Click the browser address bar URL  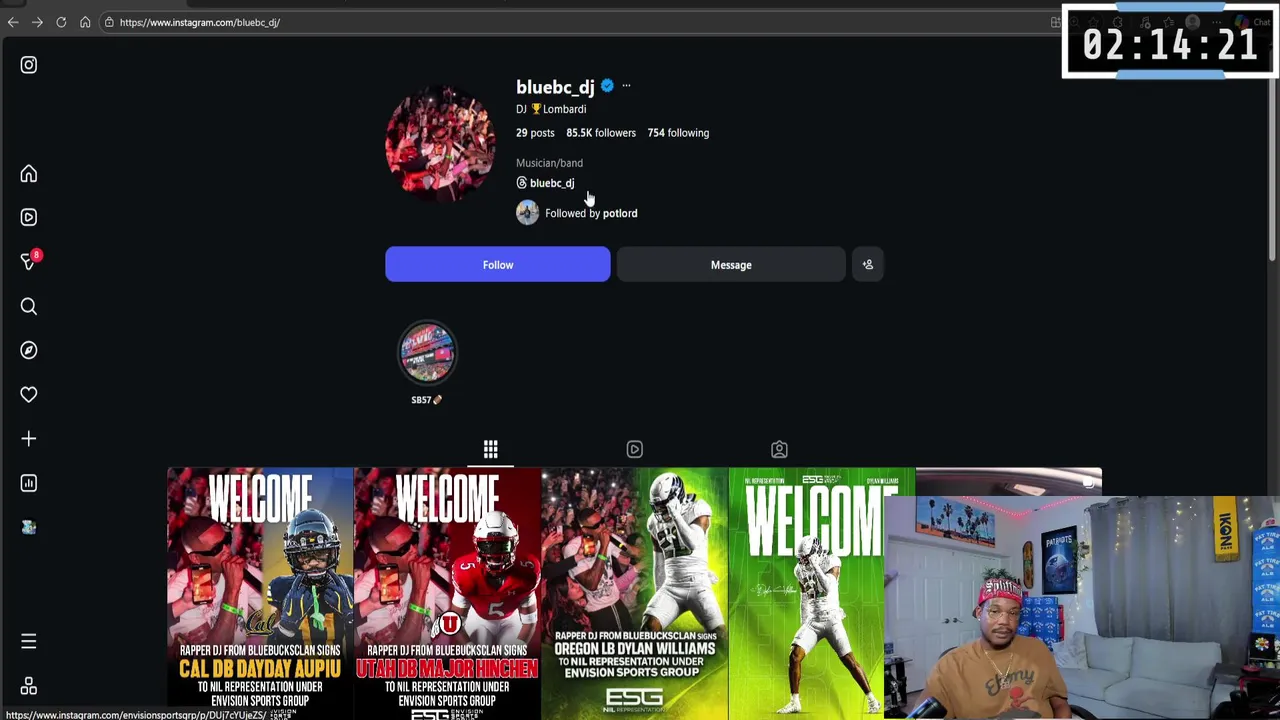coord(200,22)
